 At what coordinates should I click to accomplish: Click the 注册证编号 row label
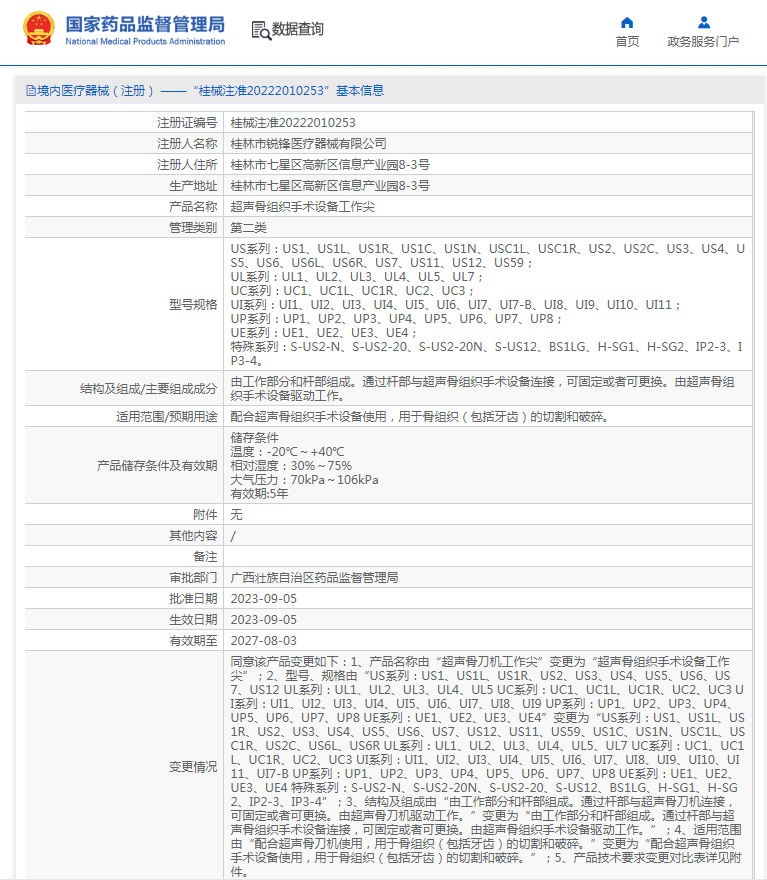[x=187, y=123]
